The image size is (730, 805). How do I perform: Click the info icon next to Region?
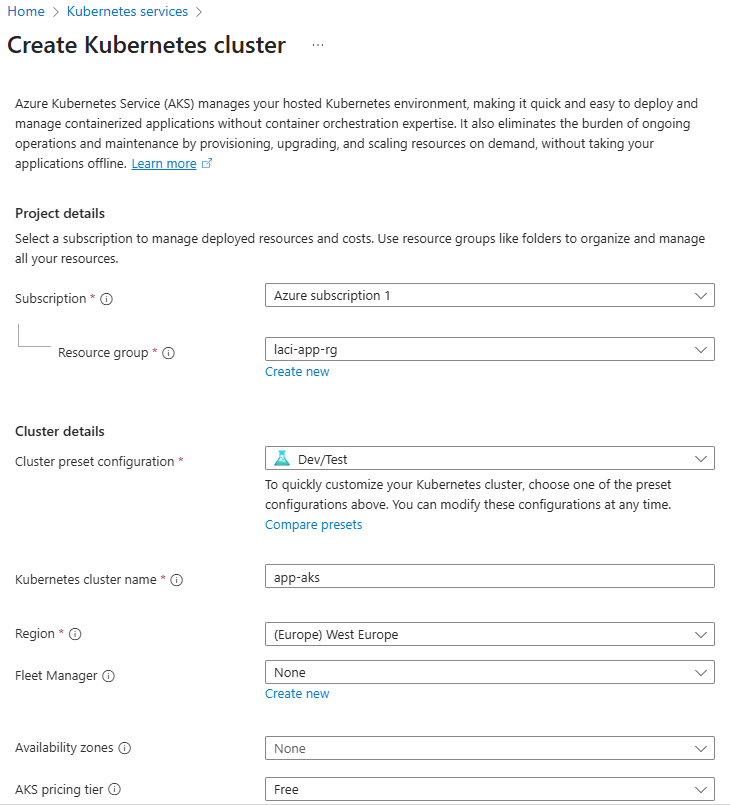pyautogui.click(x=75, y=634)
